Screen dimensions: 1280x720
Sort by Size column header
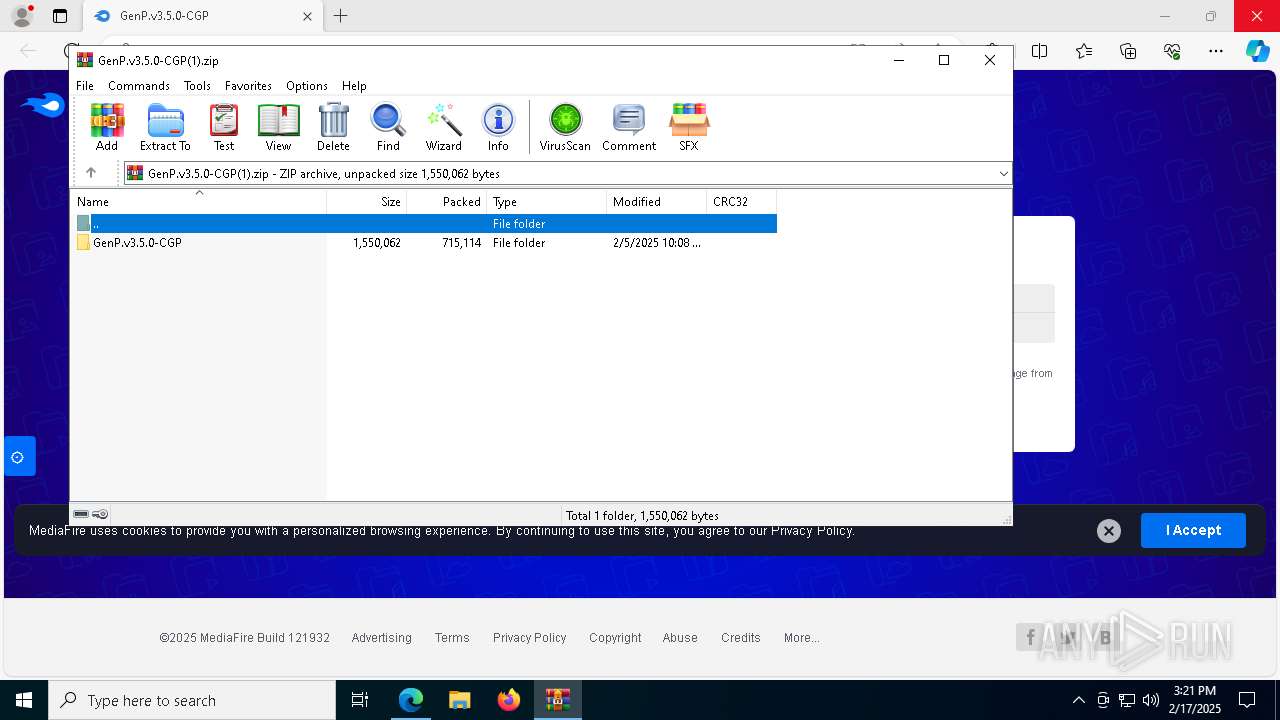pos(367,202)
